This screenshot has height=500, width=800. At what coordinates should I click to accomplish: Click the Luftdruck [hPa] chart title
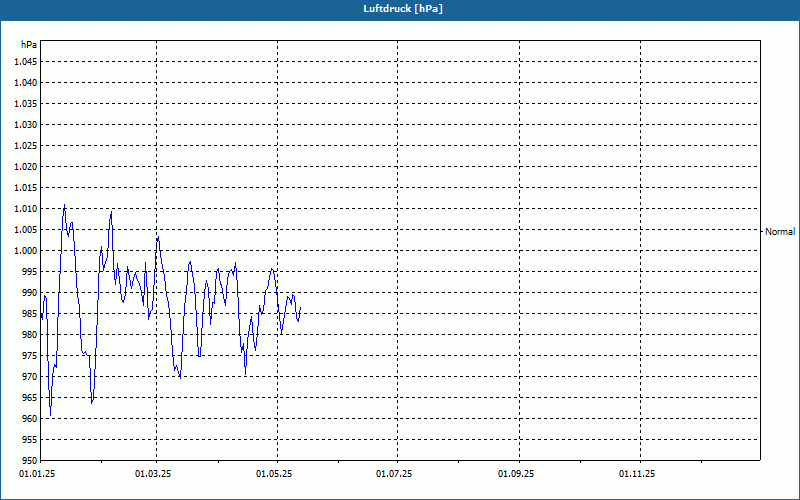point(403,9)
